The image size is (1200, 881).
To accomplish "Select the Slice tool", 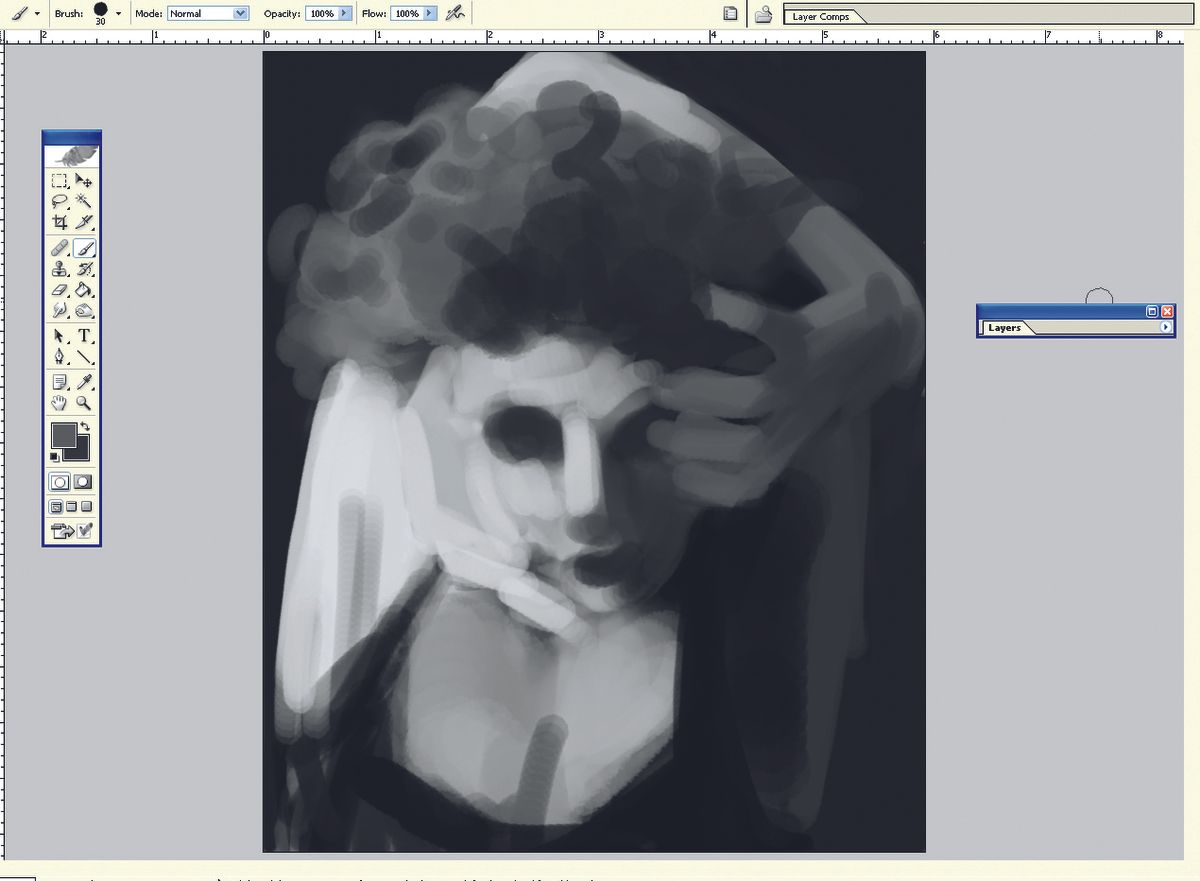I will tap(85, 221).
